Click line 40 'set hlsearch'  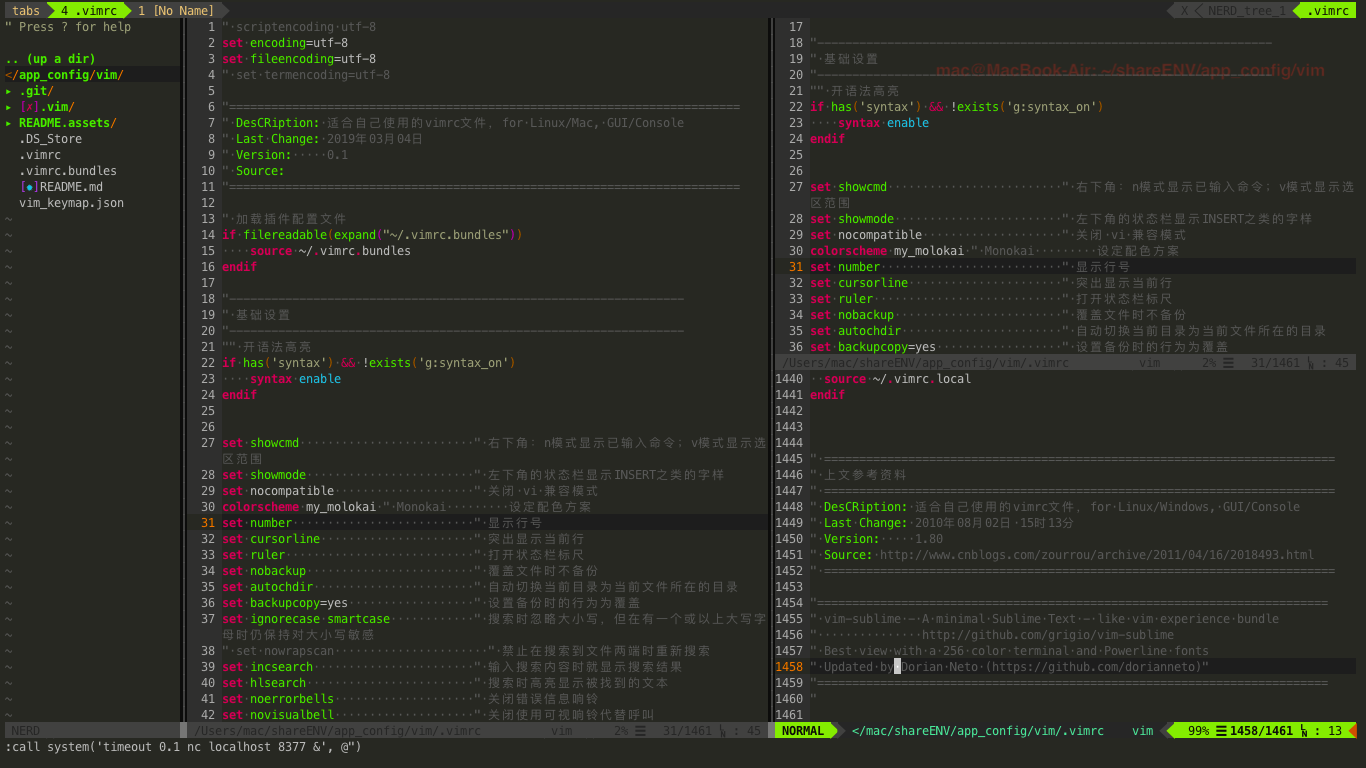point(264,683)
